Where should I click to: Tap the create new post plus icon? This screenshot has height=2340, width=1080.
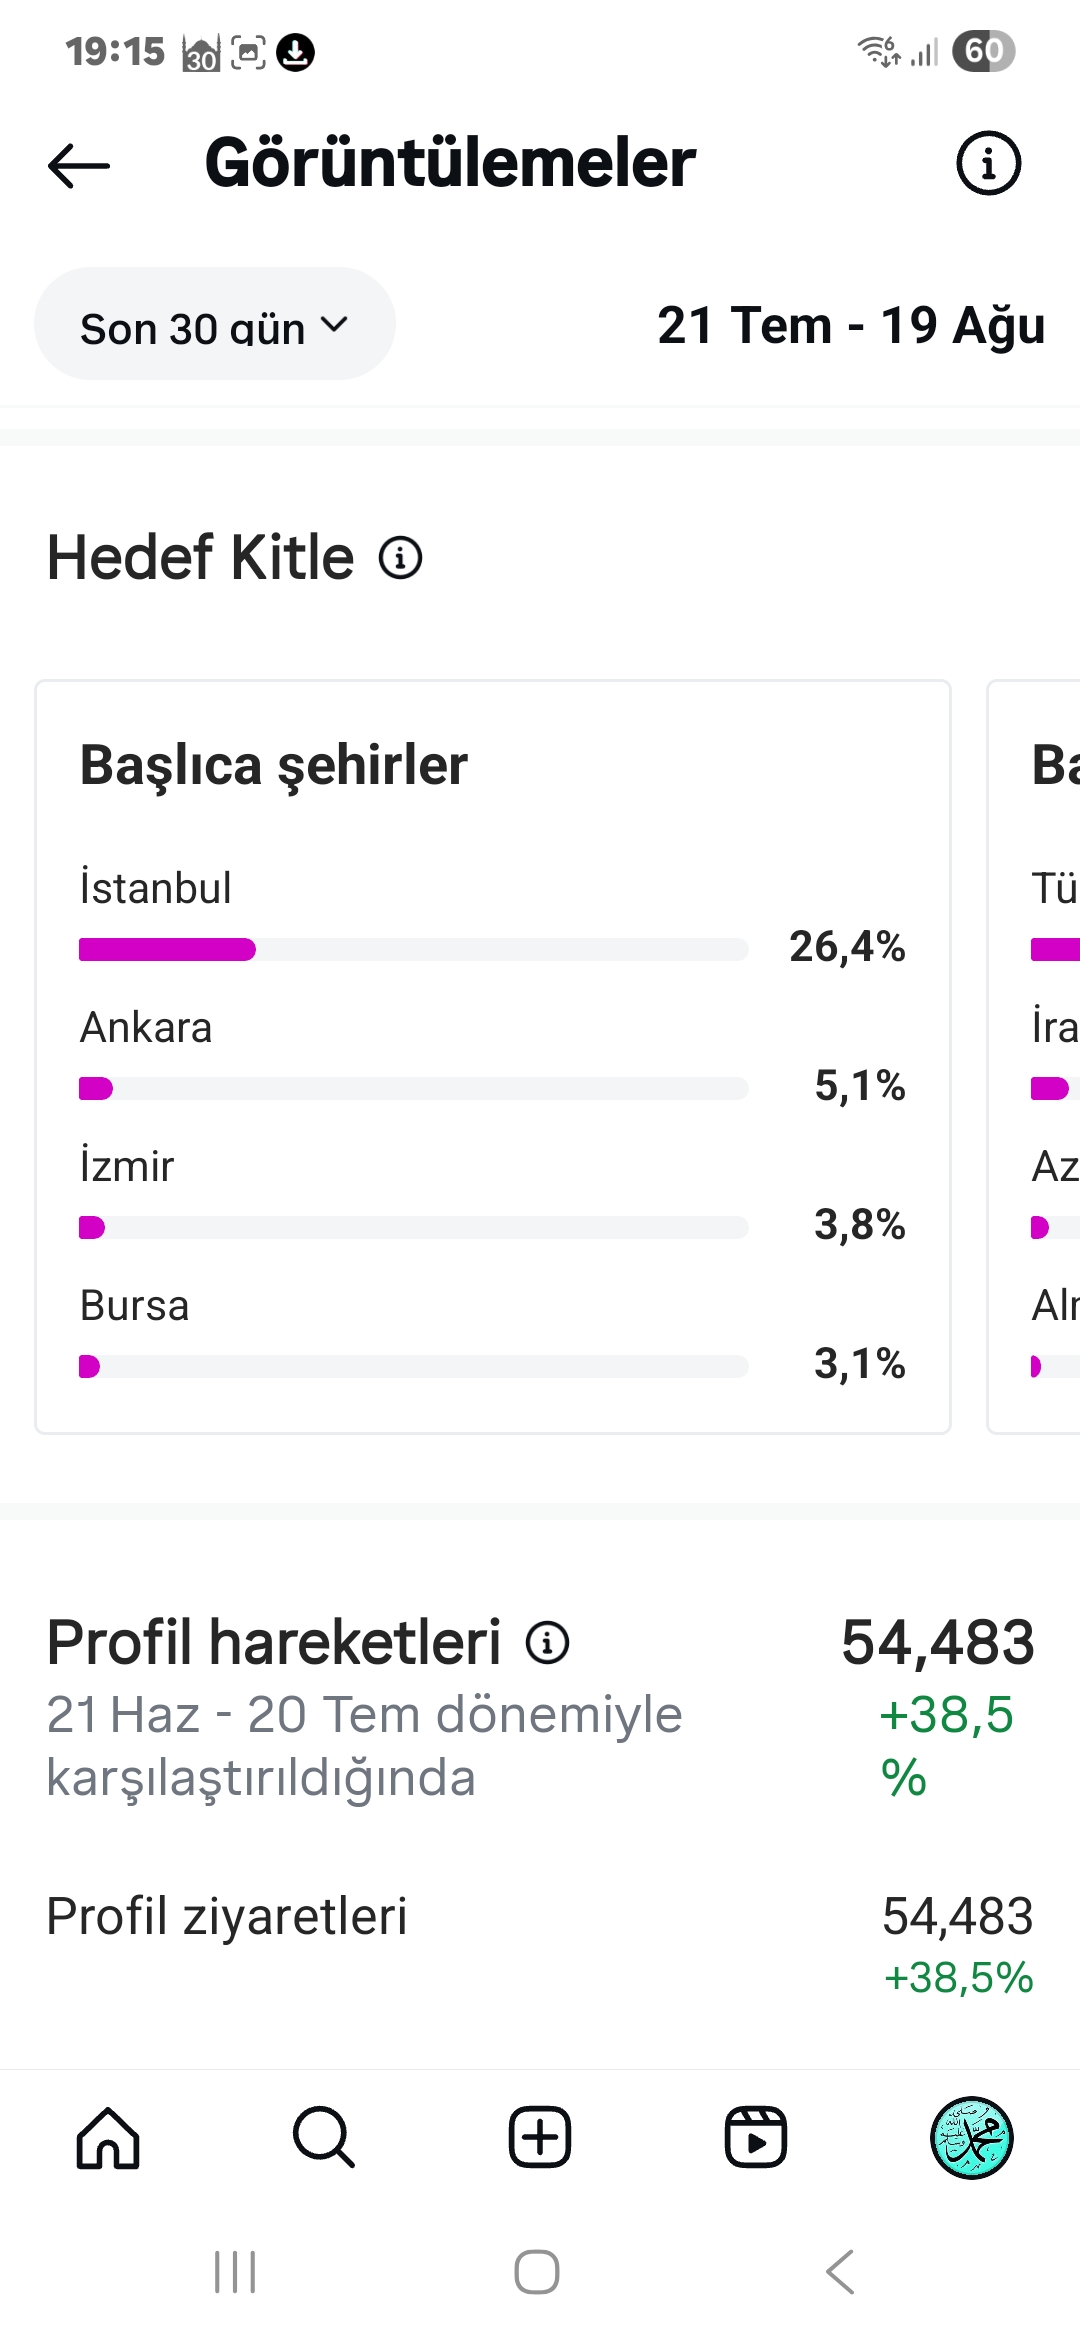(540, 2137)
